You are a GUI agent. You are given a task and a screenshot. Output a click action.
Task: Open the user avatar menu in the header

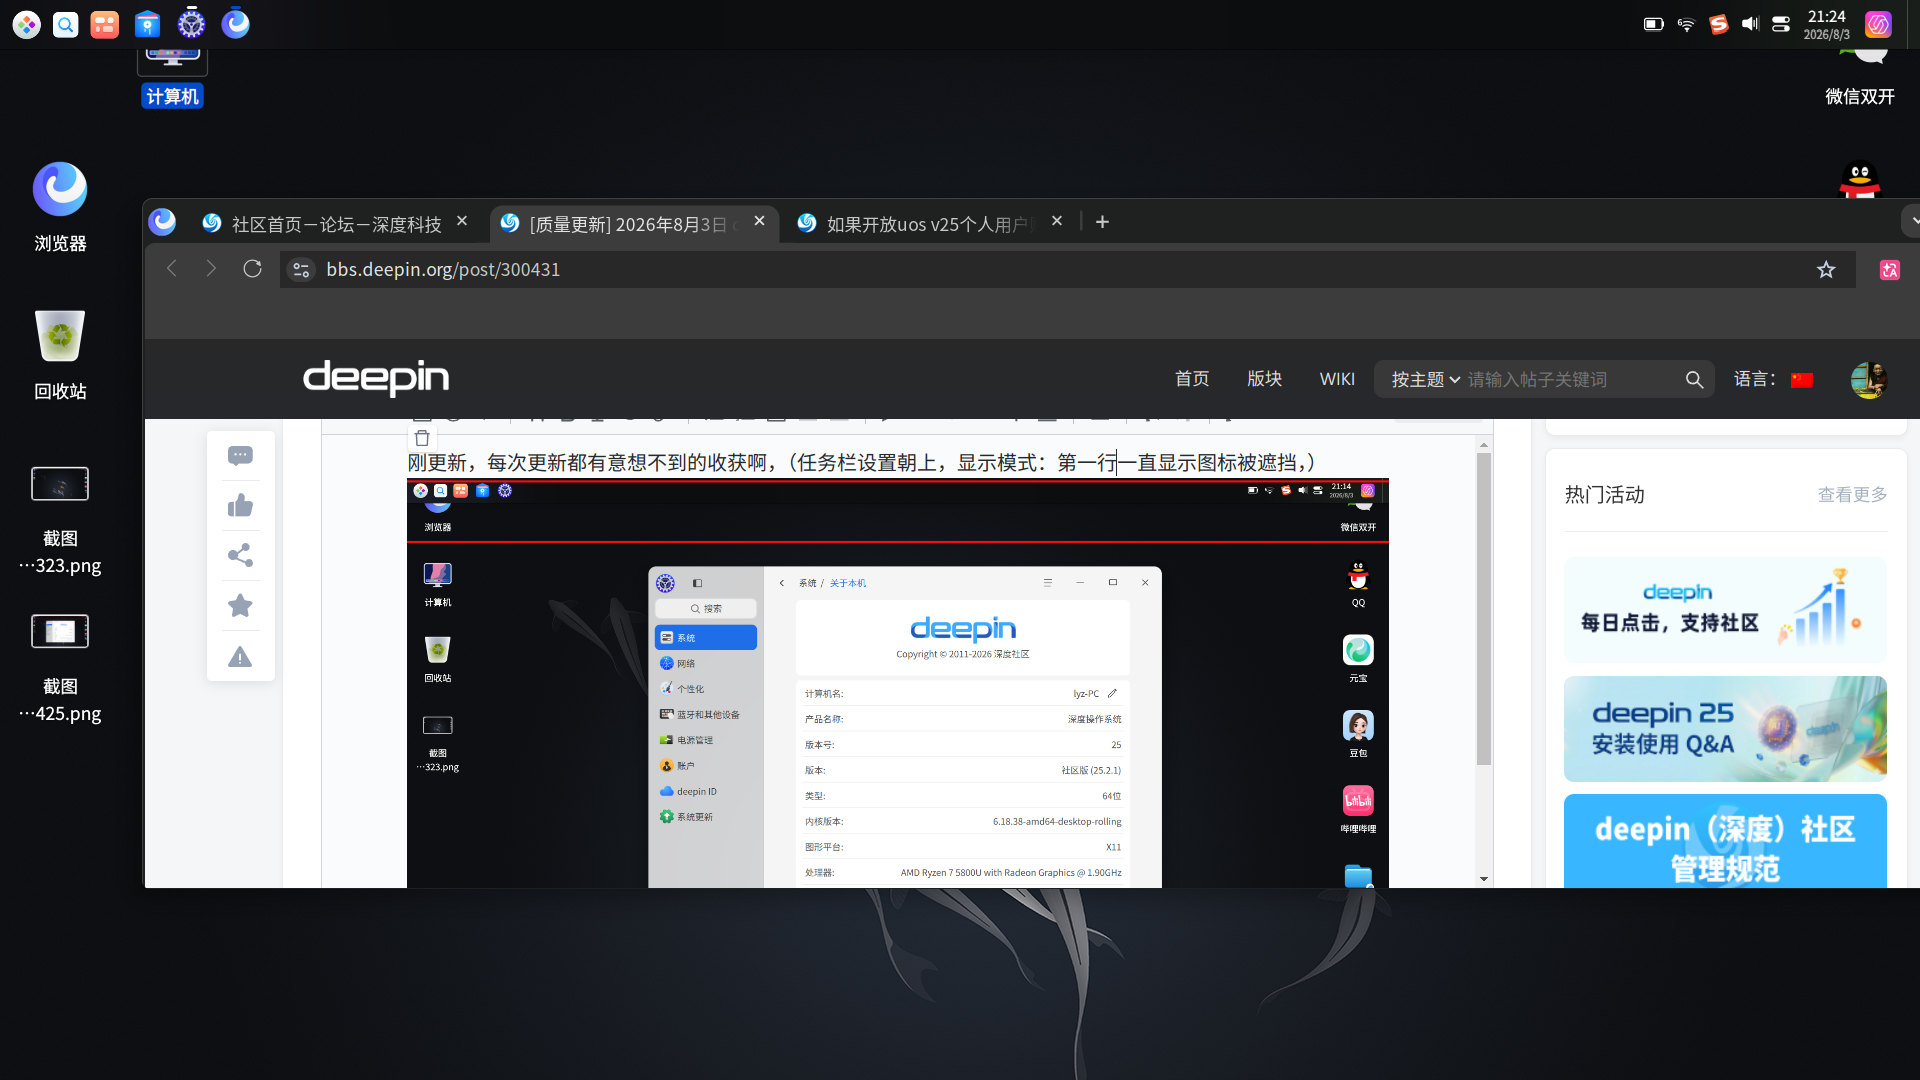(x=1868, y=380)
